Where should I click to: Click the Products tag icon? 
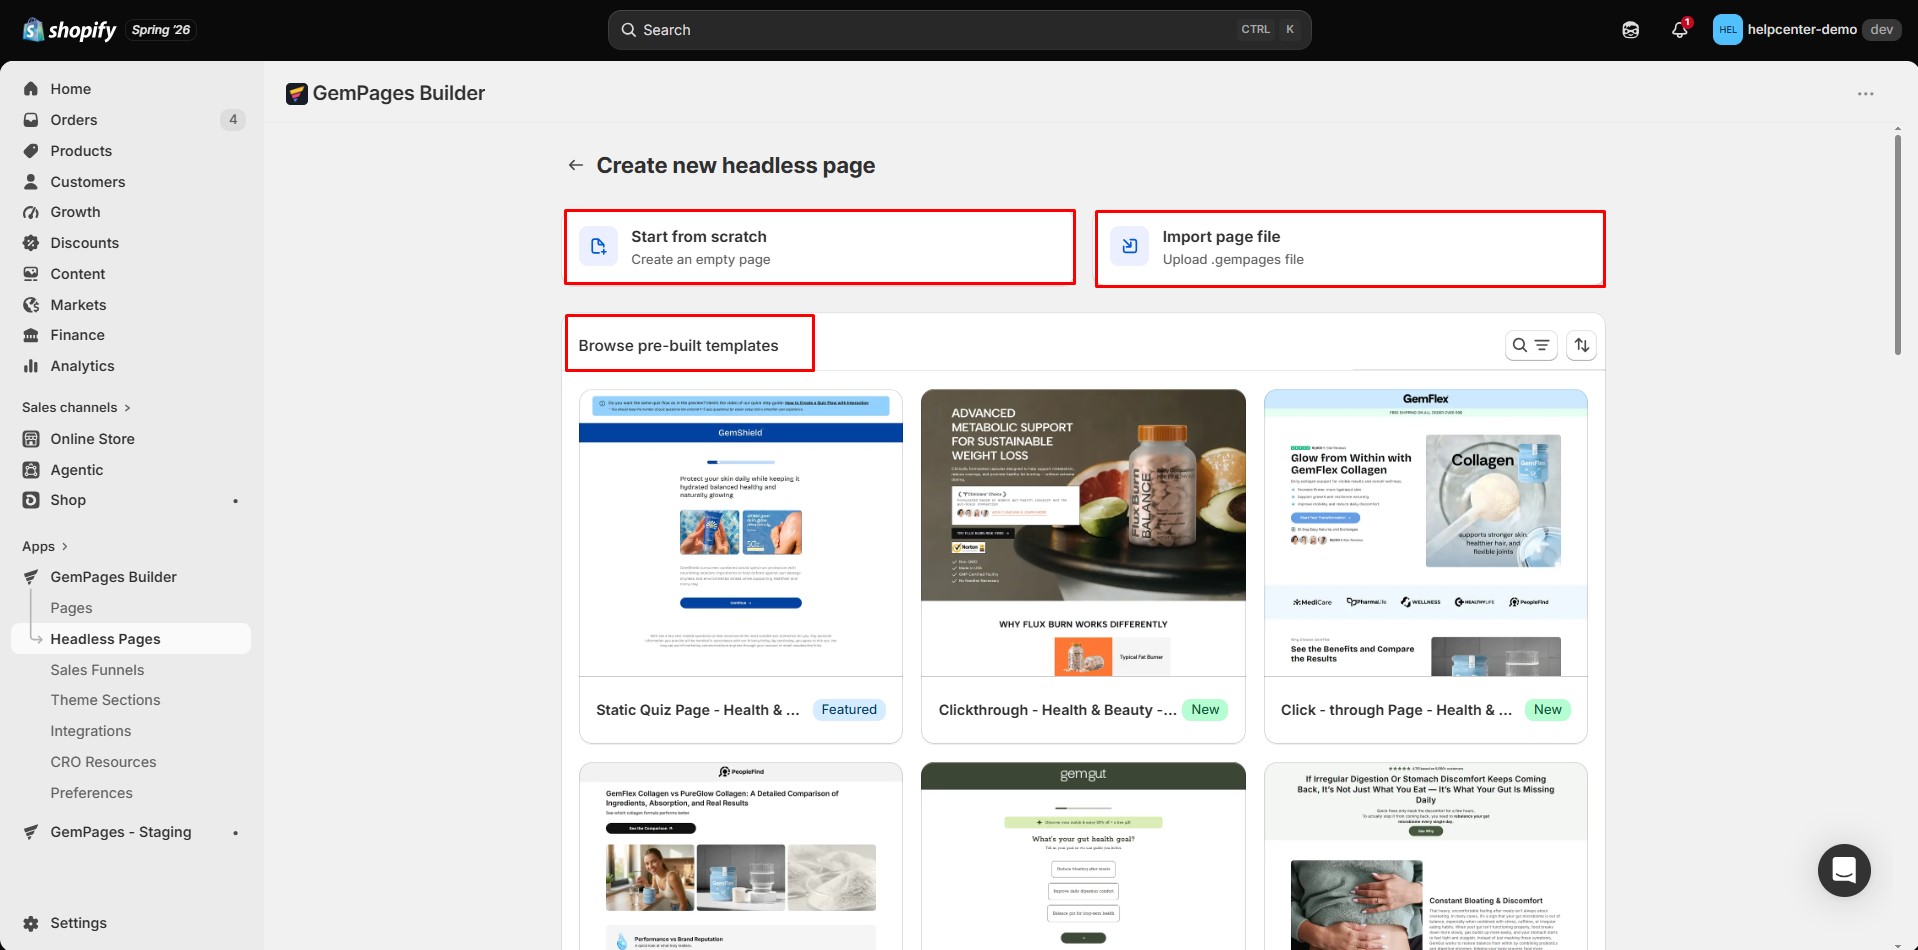31,151
